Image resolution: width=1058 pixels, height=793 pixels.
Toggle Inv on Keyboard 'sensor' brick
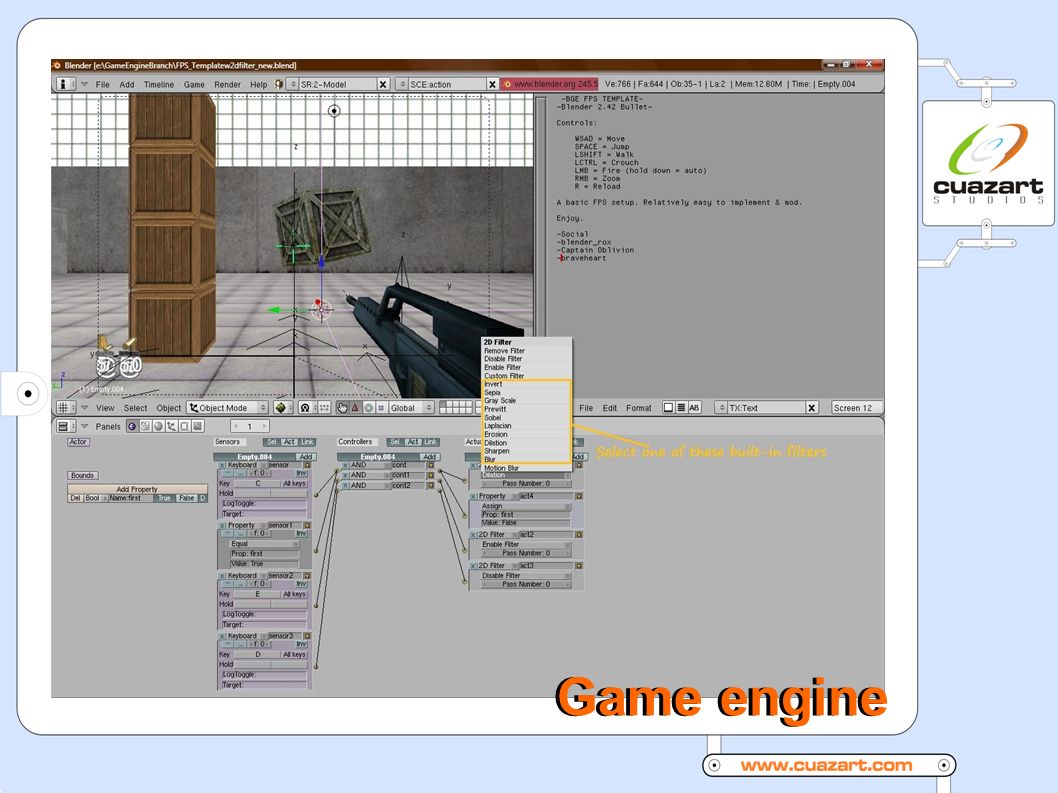click(x=301, y=473)
